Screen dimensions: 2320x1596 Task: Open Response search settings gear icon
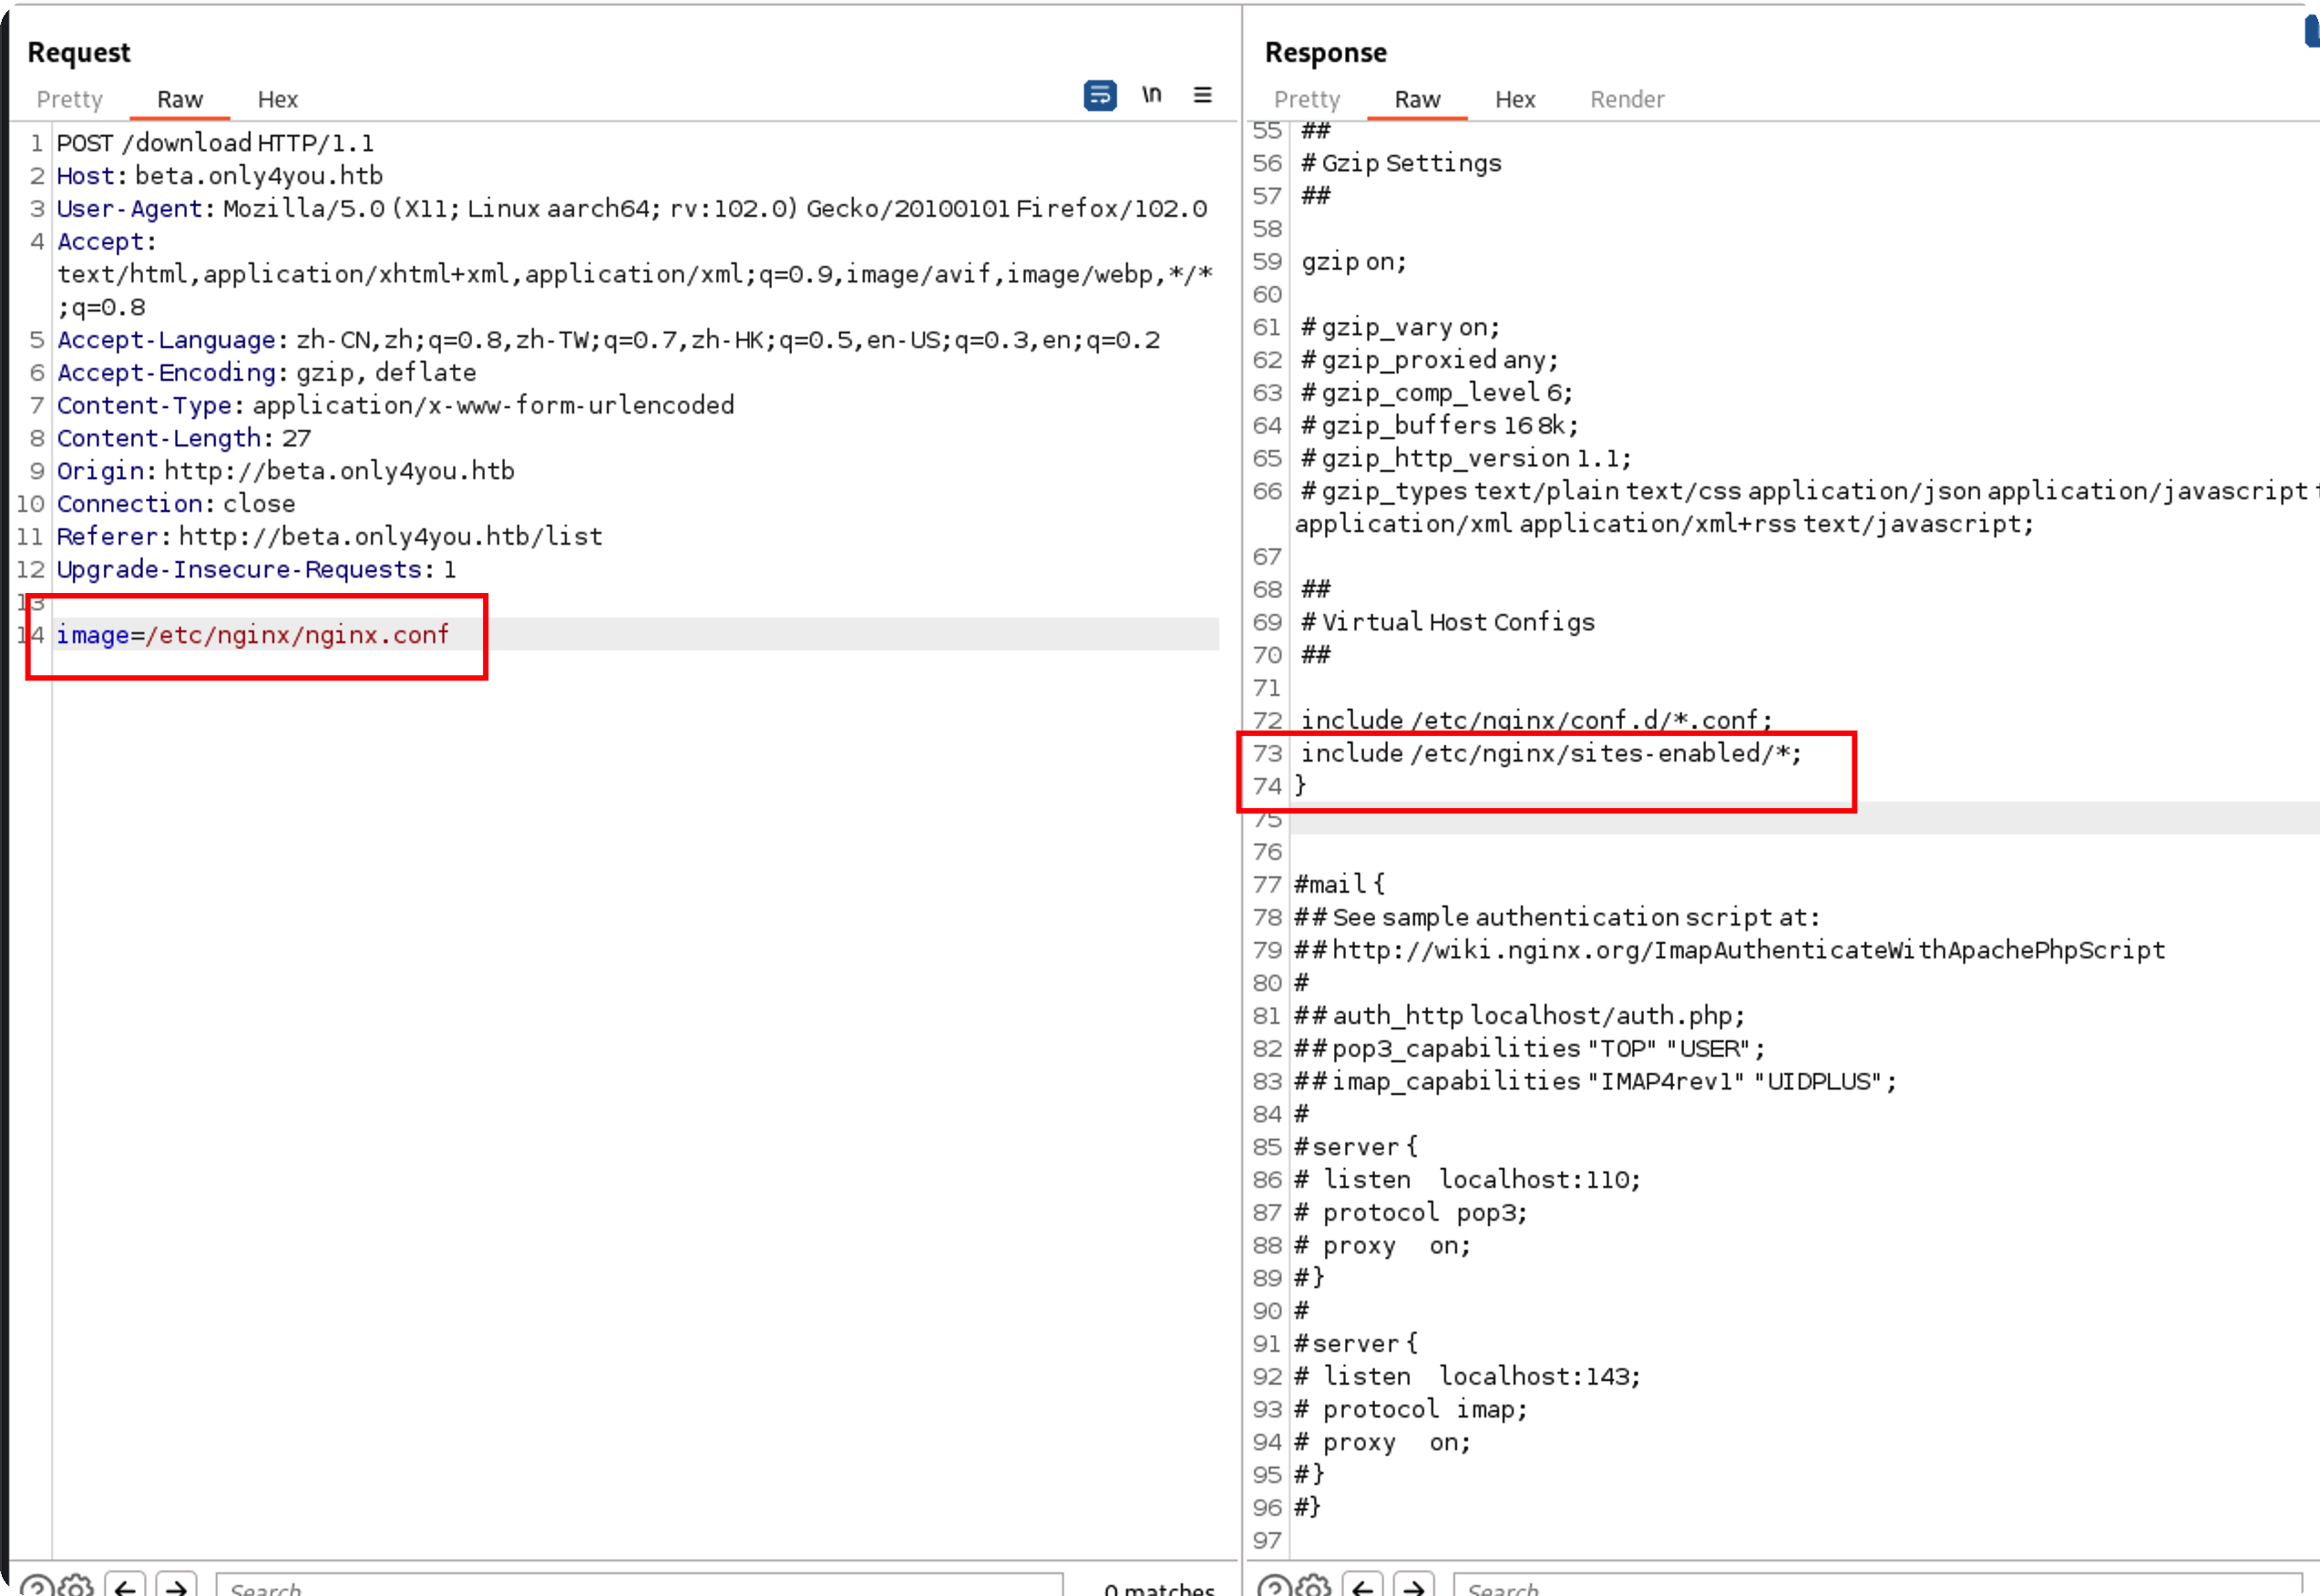(1313, 1587)
